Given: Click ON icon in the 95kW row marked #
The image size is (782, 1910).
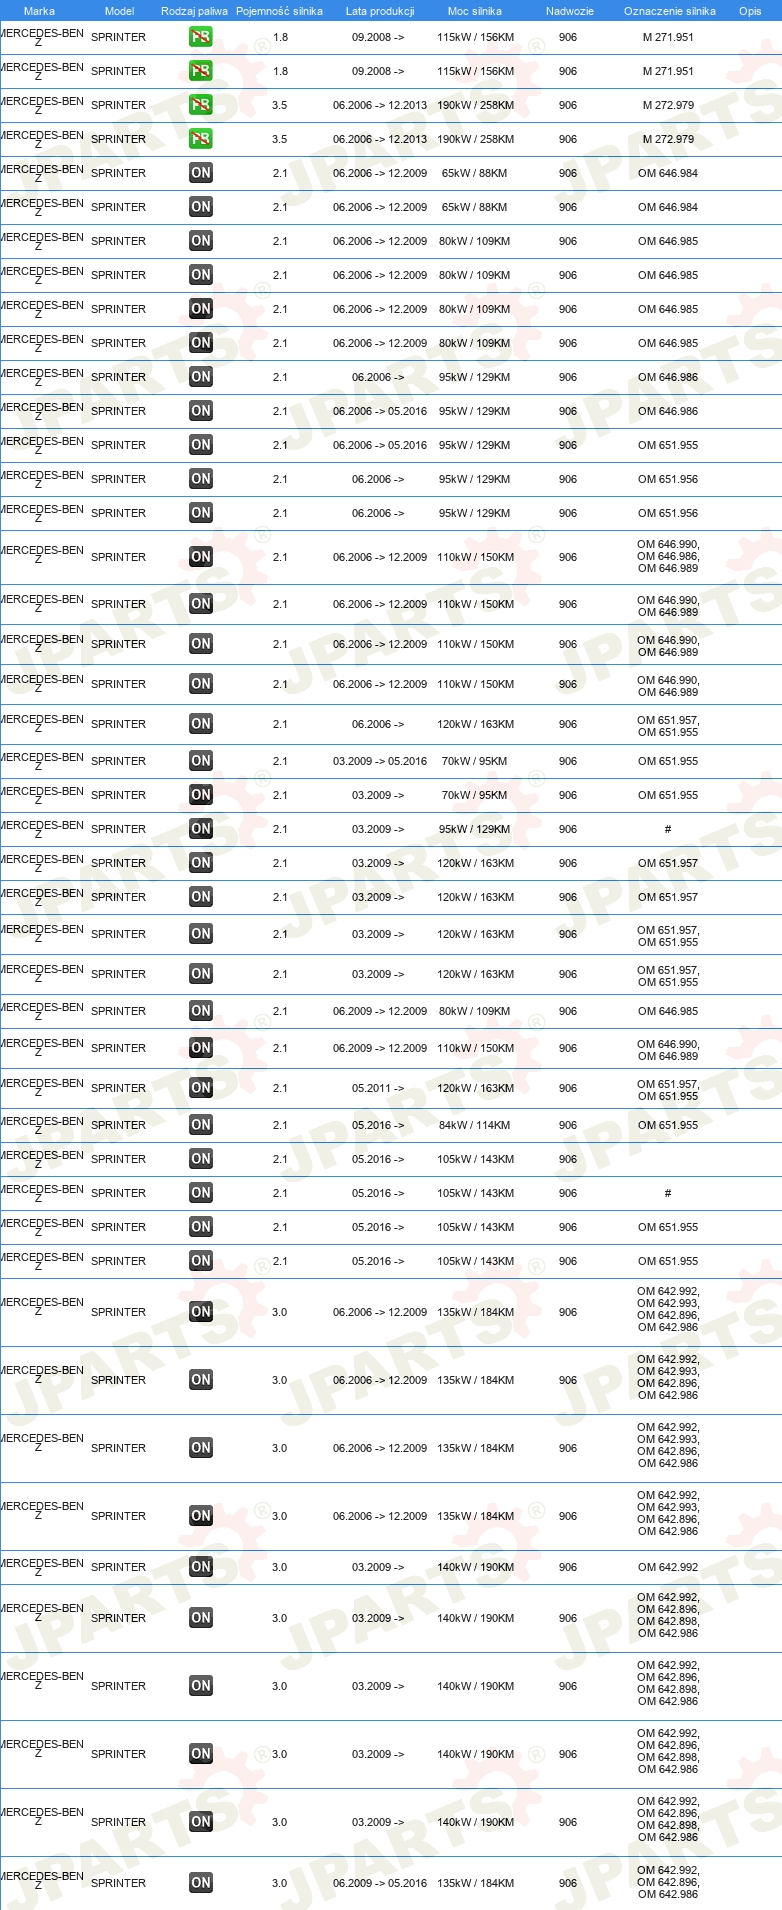Looking at the screenshot, I should pyautogui.click(x=201, y=829).
